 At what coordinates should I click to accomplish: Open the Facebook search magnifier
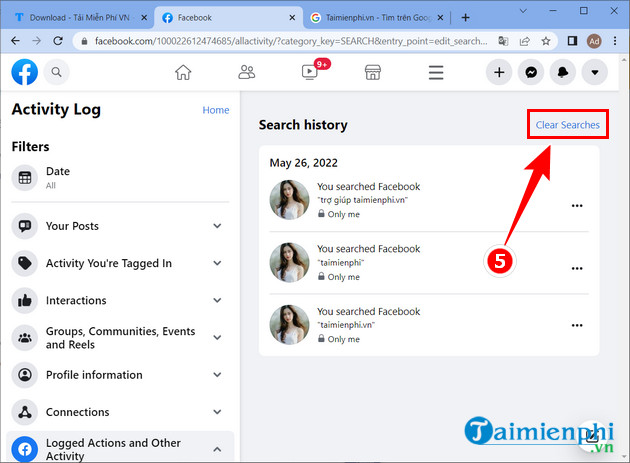tap(56, 72)
